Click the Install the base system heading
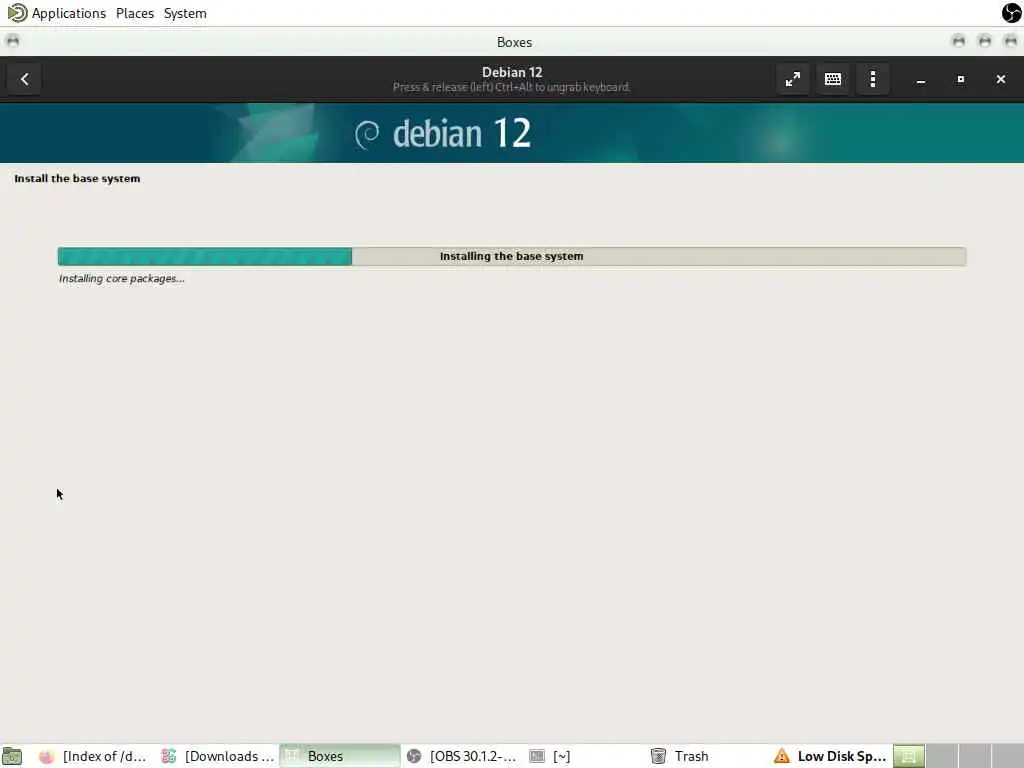Screen dimensions: 1024x768 pyautogui.click(x=77, y=178)
